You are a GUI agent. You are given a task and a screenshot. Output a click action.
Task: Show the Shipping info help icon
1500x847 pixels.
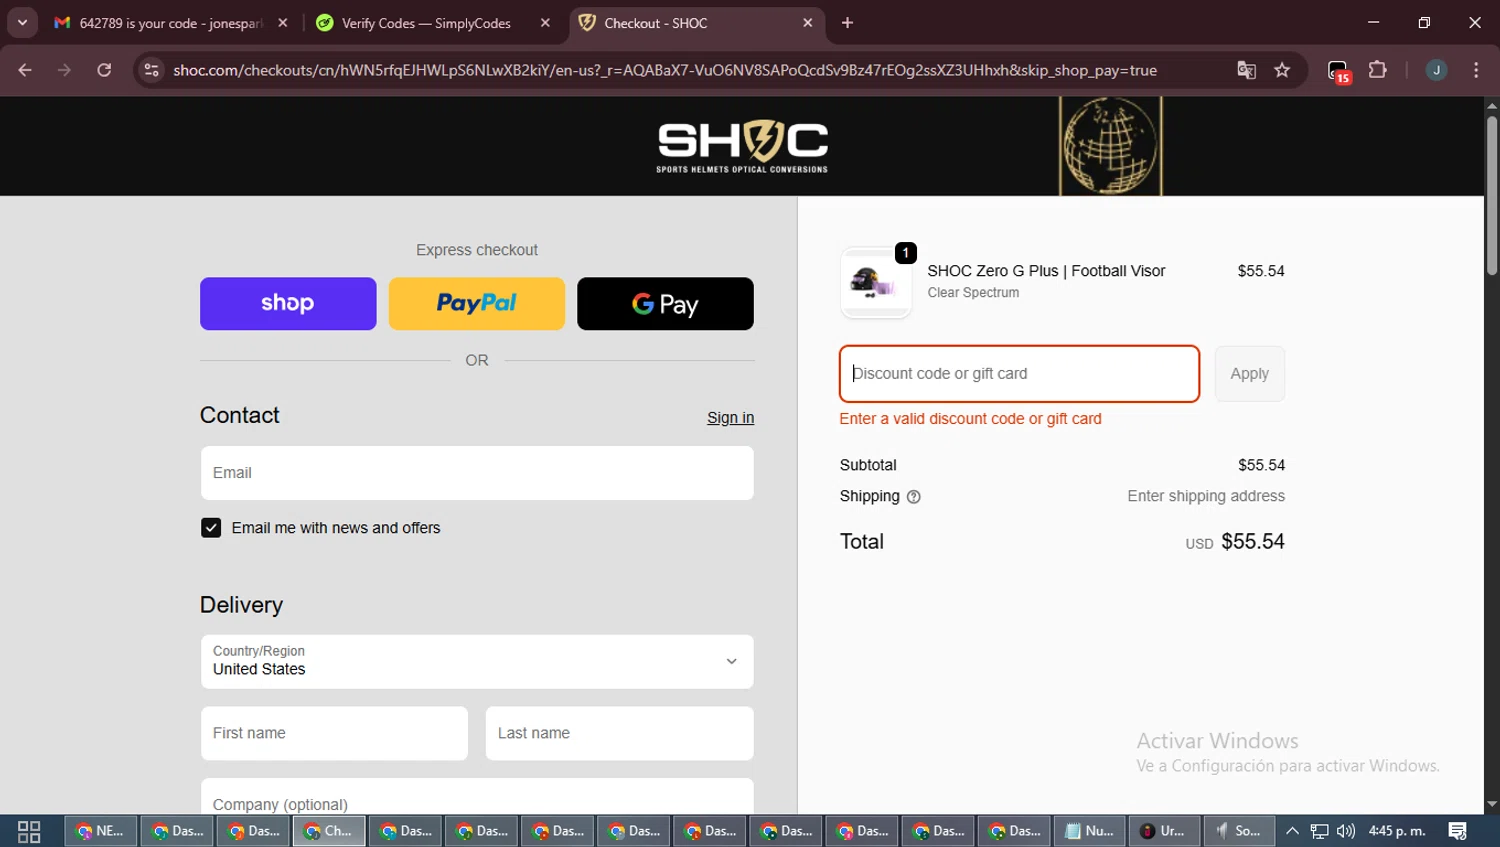pos(913,497)
